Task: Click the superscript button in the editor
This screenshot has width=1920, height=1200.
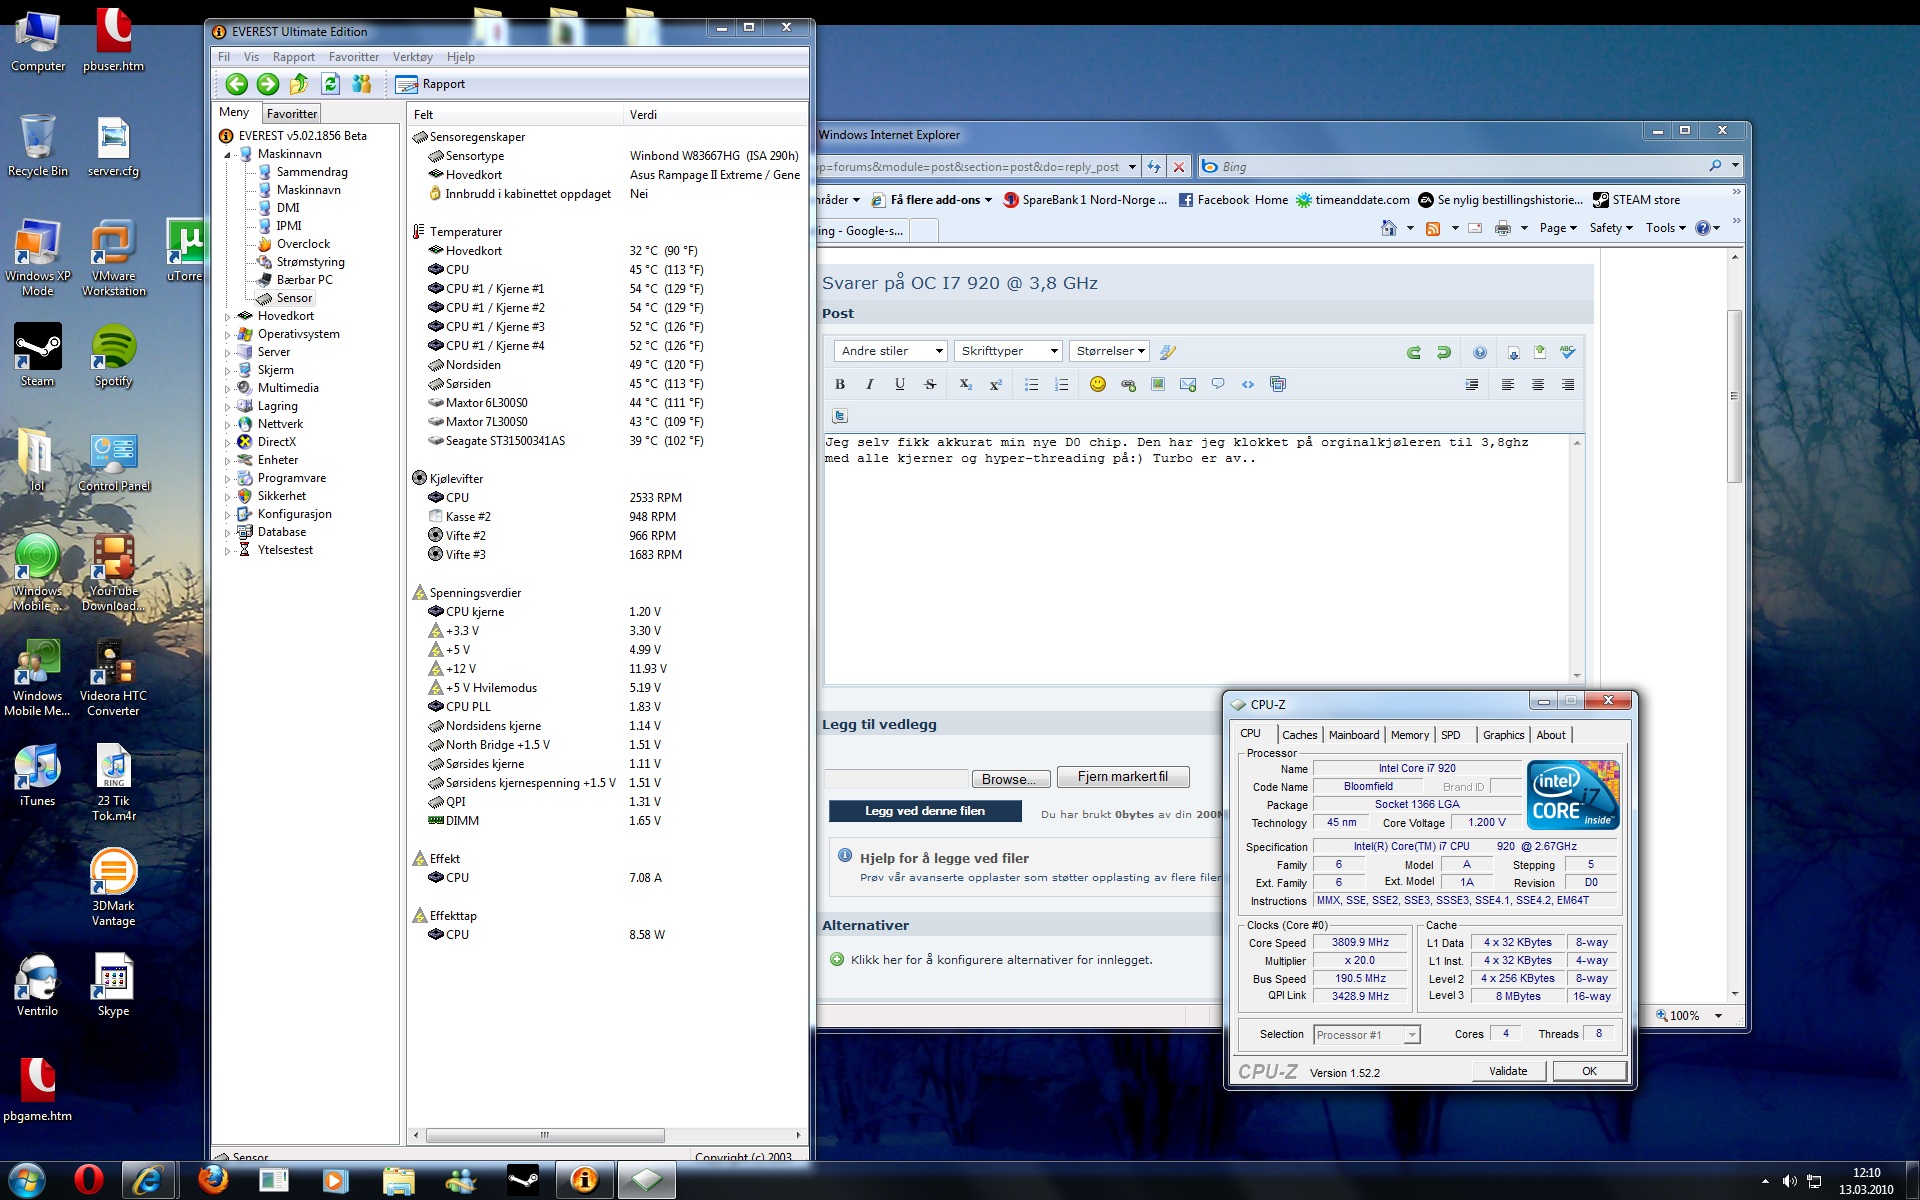Action: click(x=996, y=384)
